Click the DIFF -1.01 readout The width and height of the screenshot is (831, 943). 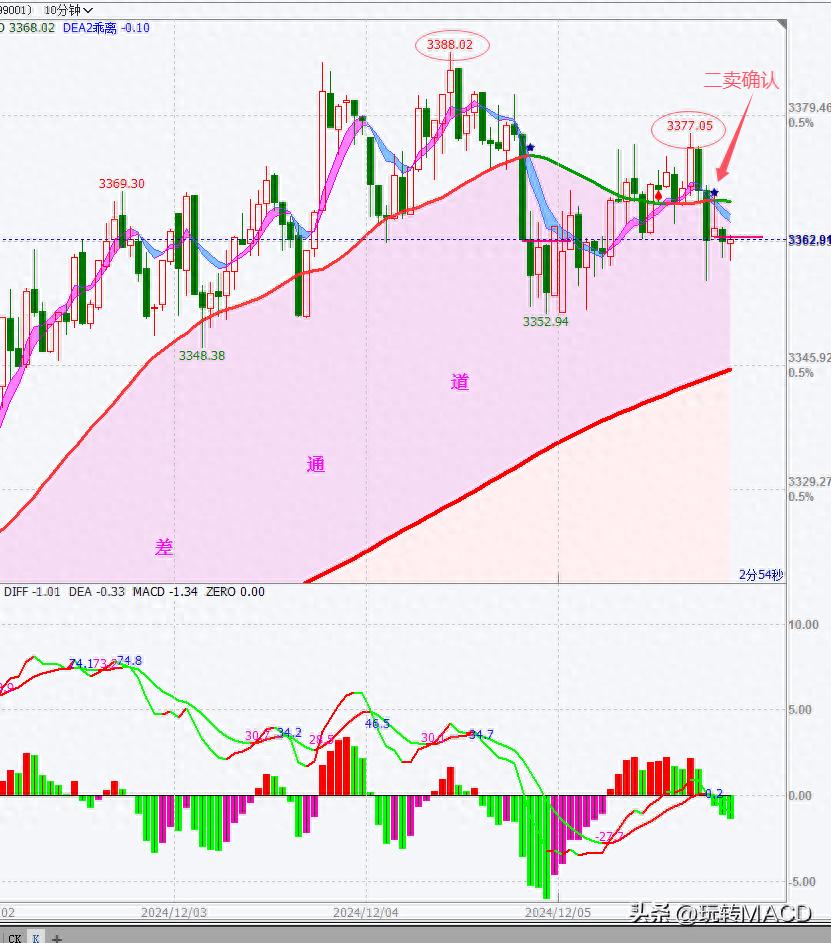(x=32, y=592)
